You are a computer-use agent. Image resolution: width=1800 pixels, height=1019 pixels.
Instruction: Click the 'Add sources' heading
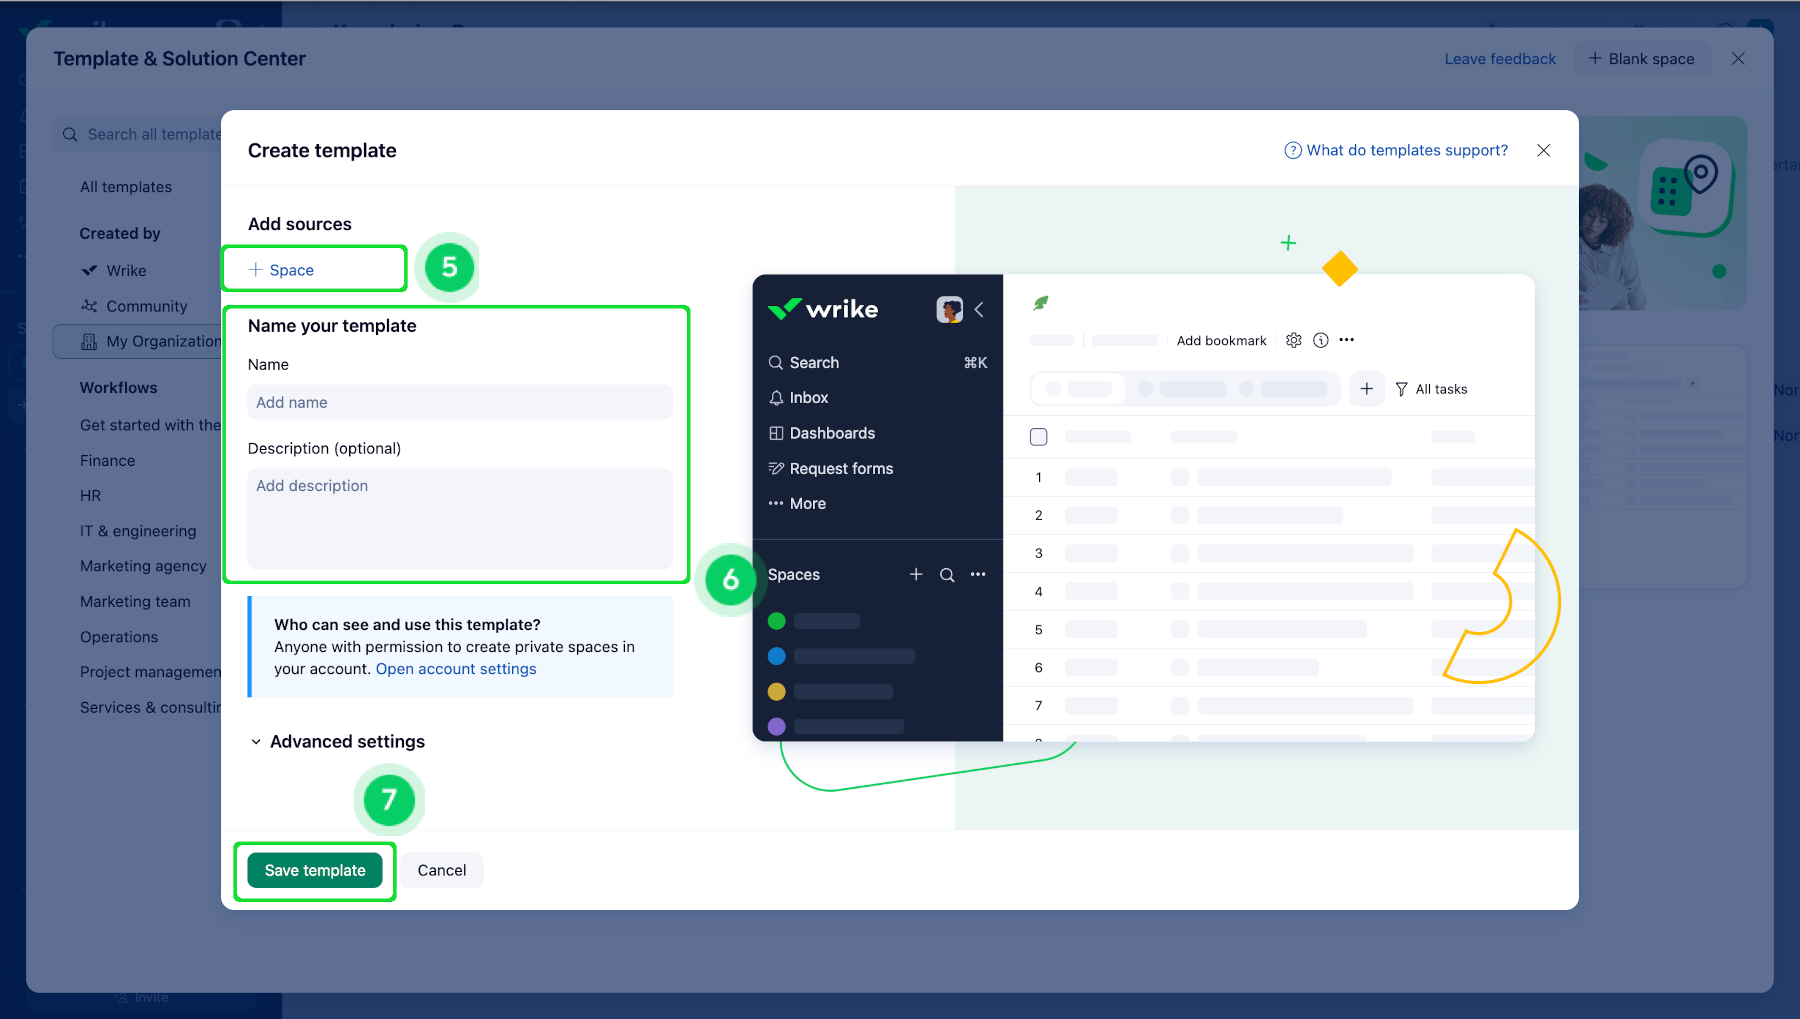tap(300, 224)
